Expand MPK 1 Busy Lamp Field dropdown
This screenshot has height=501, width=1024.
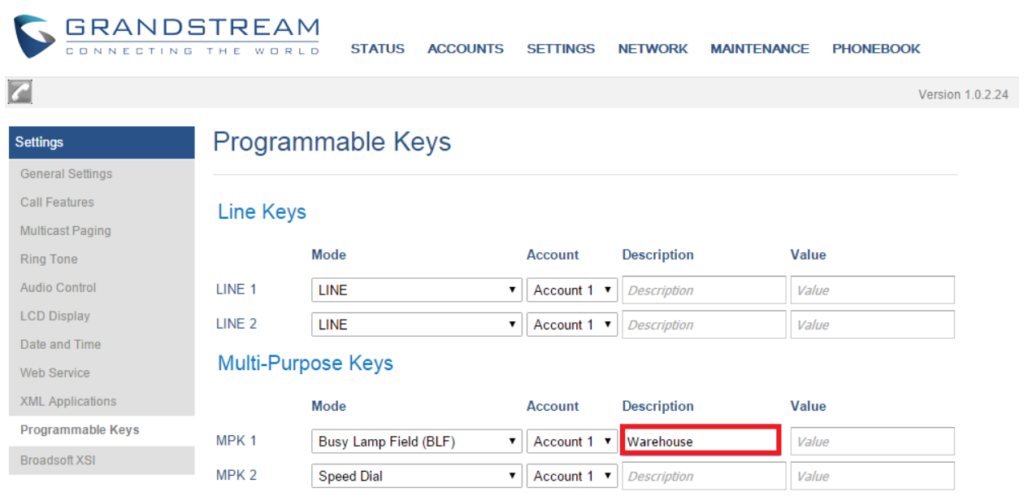(x=417, y=442)
